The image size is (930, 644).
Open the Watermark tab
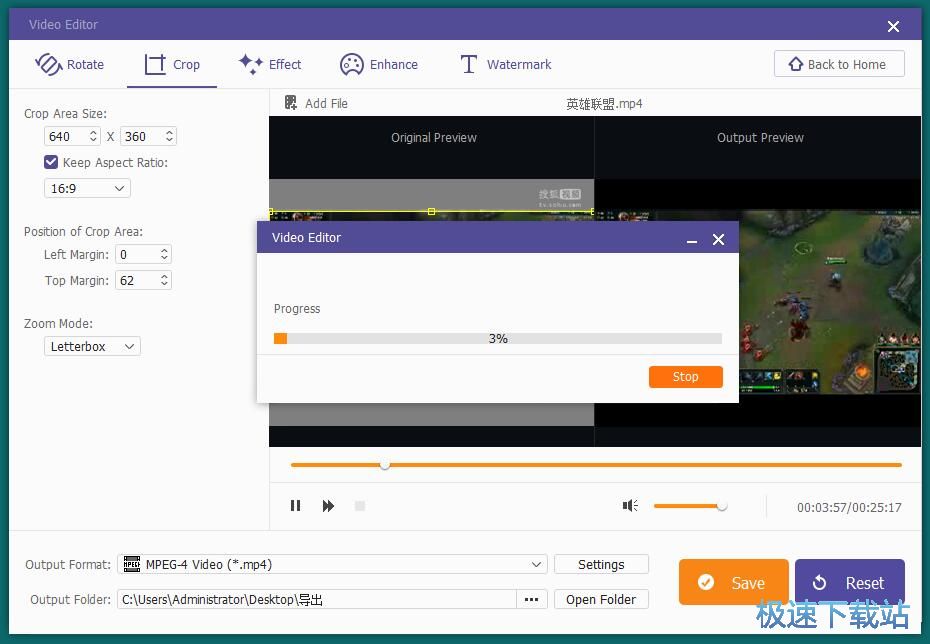(x=506, y=64)
